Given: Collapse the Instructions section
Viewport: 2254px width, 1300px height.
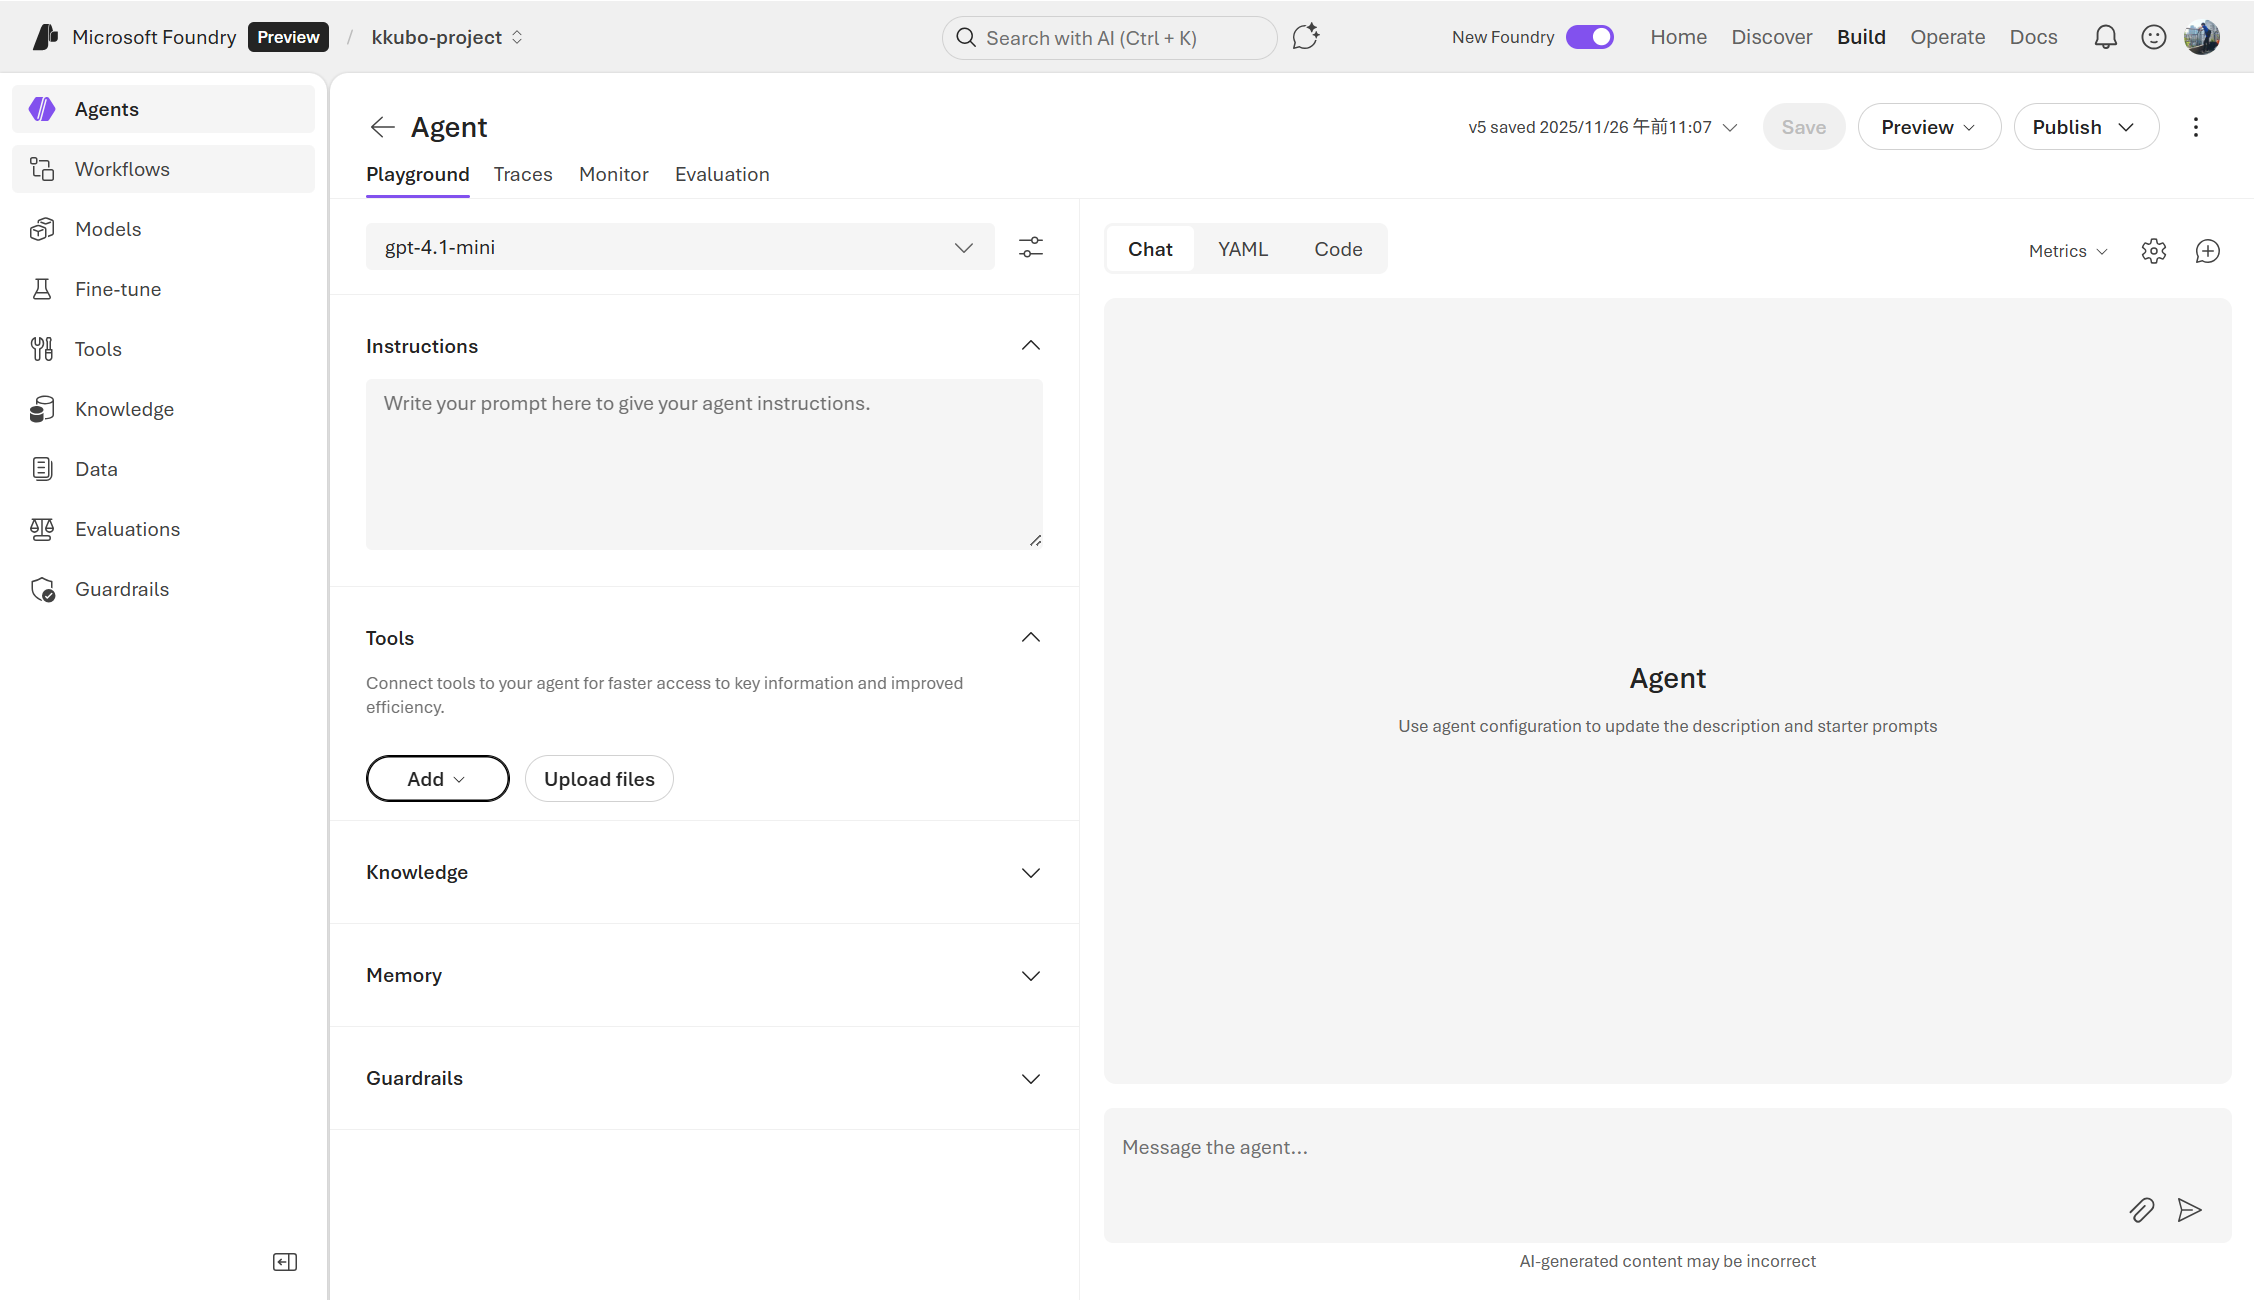Looking at the screenshot, I should [1030, 346].
